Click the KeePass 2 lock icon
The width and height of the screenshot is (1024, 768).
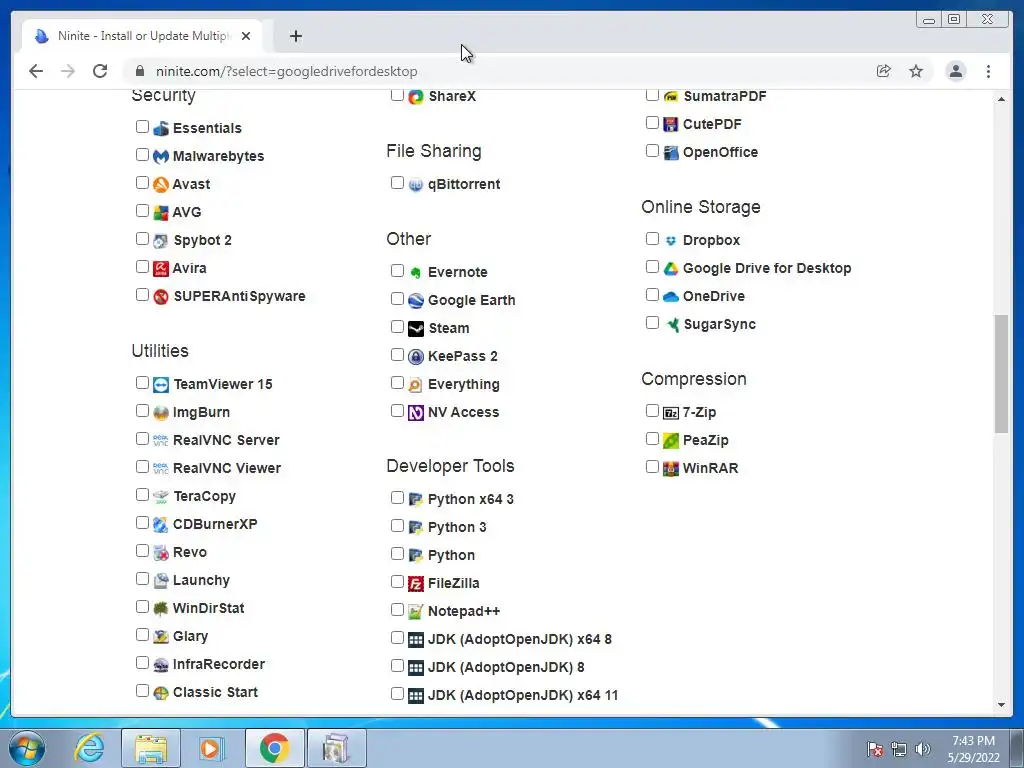(416, 357)
